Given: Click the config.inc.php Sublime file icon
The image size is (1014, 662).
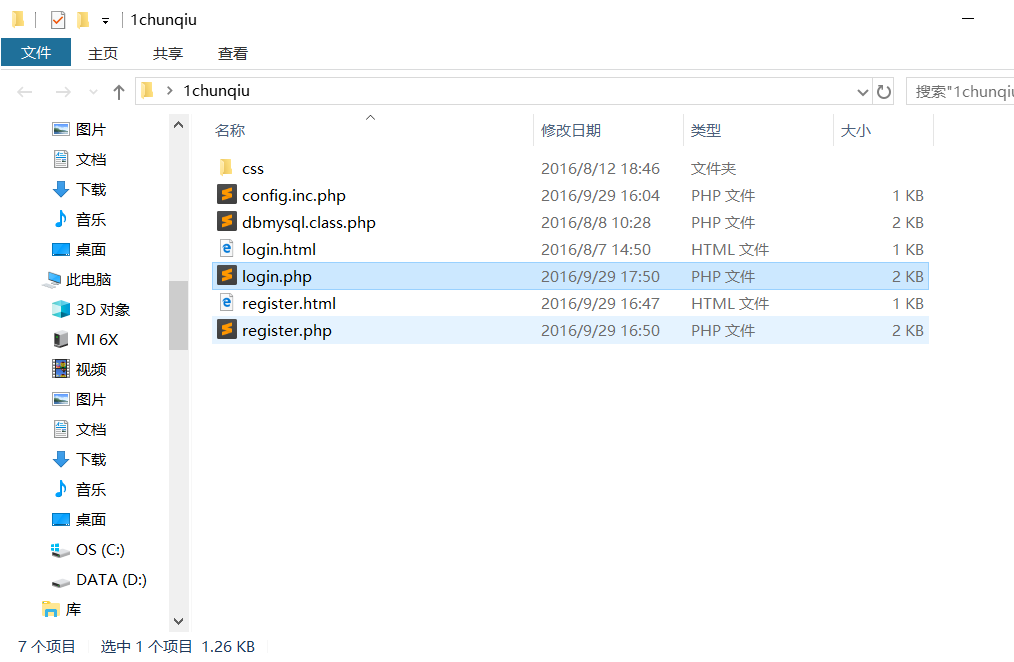Looking at the screenshot, I should (x=226, y=195).
